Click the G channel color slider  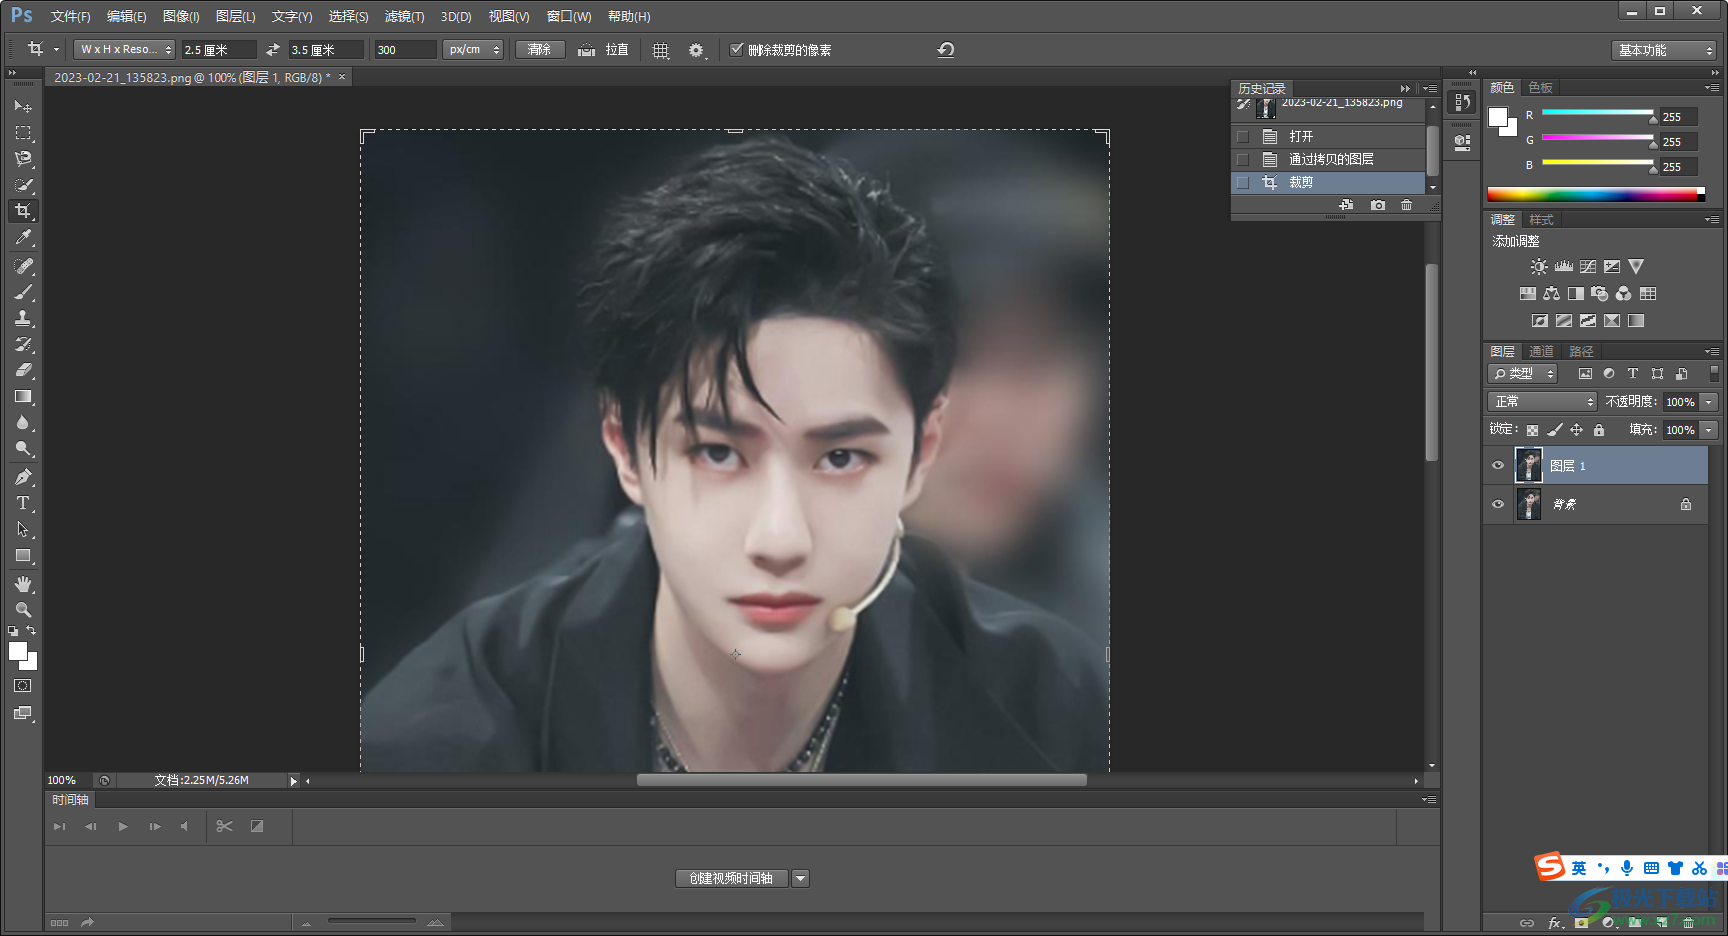click(x=1599, y=139)
